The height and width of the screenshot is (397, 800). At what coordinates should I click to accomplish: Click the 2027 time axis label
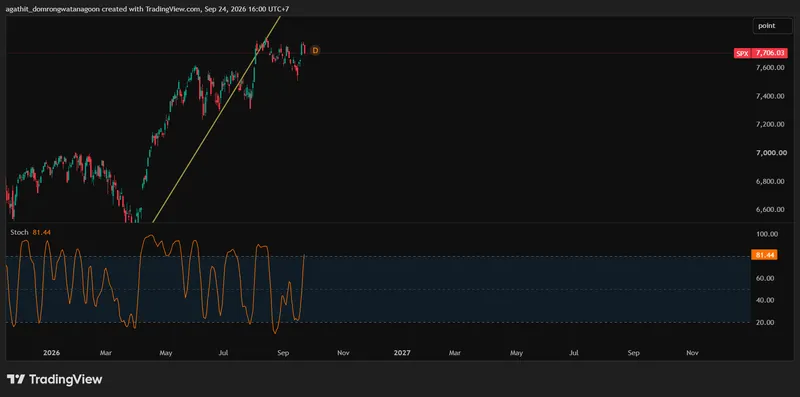coord(403,353)
